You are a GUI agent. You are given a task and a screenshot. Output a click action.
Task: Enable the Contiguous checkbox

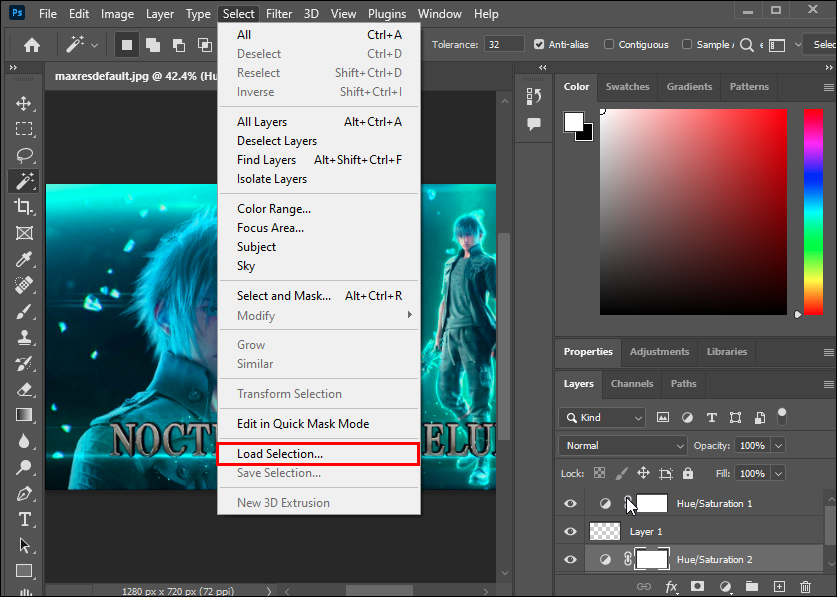tap(607, 44)
